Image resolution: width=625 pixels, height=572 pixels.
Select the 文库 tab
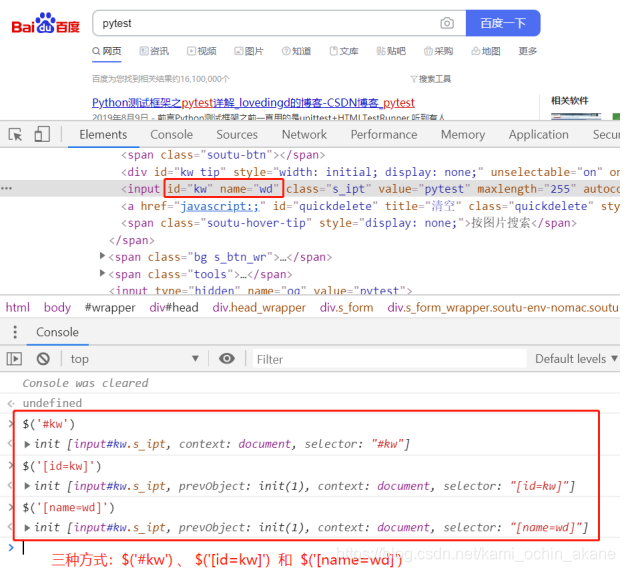(x=344, y=51)
